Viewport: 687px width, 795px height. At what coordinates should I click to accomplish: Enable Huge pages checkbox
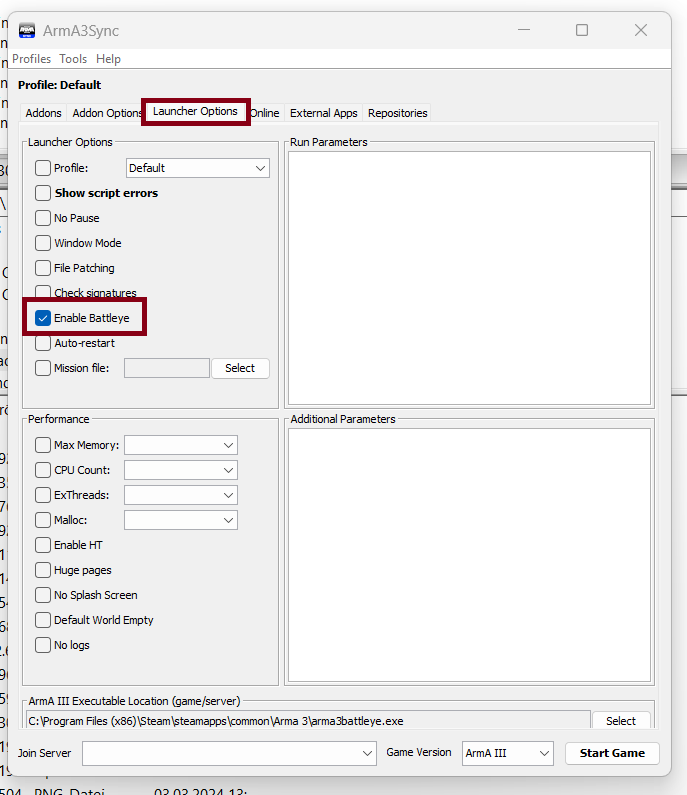click(43, 570)
